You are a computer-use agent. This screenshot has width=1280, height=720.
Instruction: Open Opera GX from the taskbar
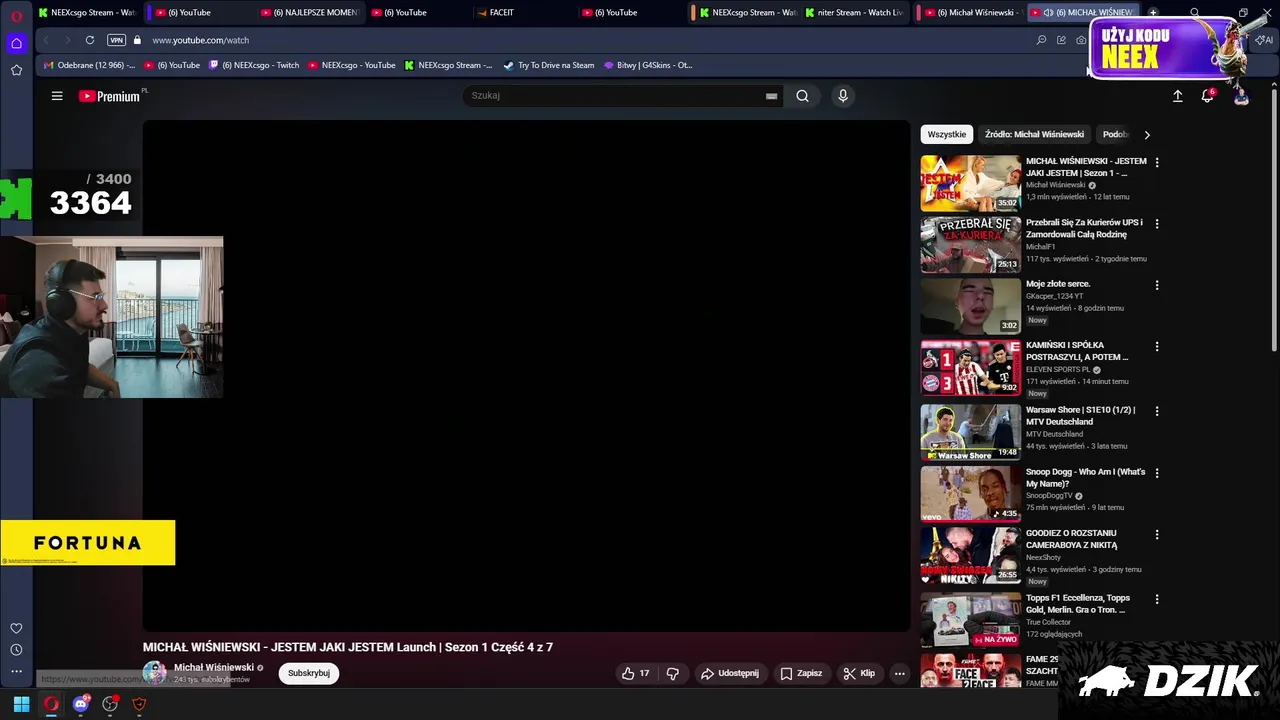click(51, 704)
